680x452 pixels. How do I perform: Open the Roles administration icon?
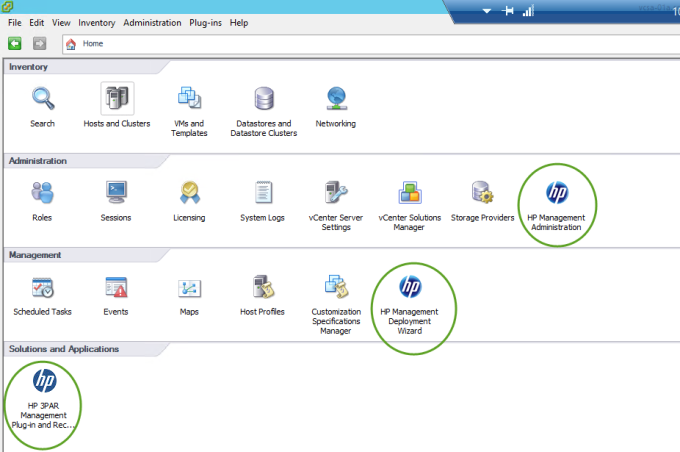point(42,193)
